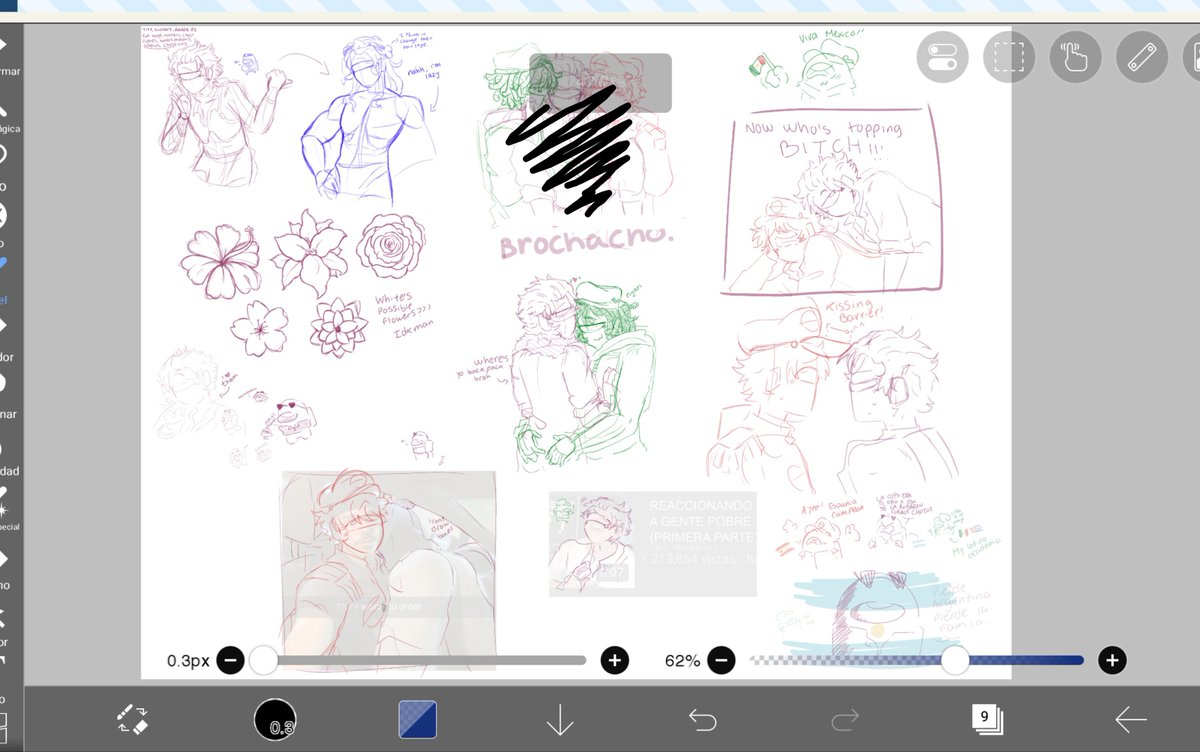Decrease opacity with the minus button

(x=721, y=660)
